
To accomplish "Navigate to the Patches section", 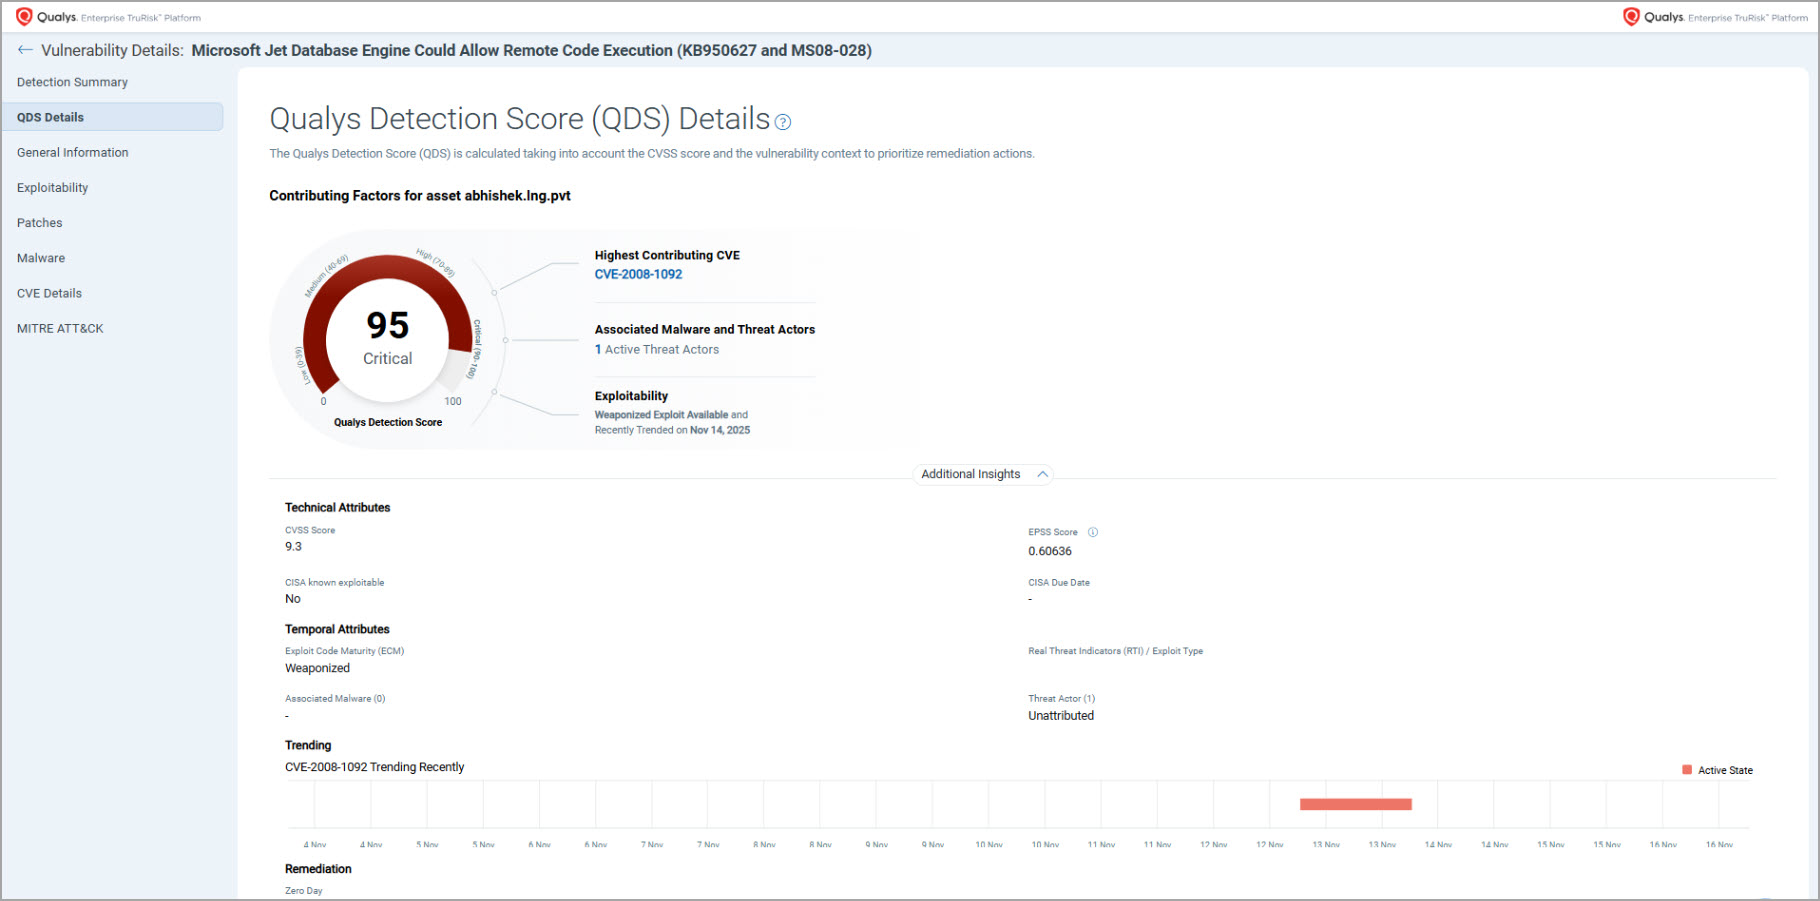I will point(39,223).
